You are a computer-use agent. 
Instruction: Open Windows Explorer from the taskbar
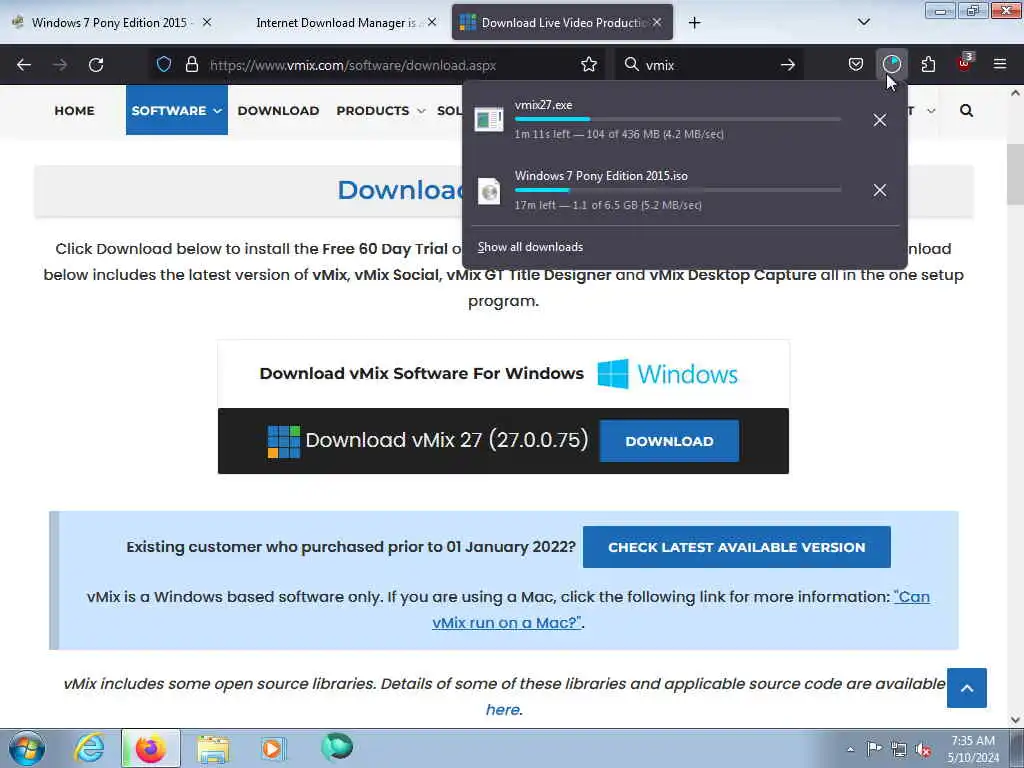pos(213,748)
